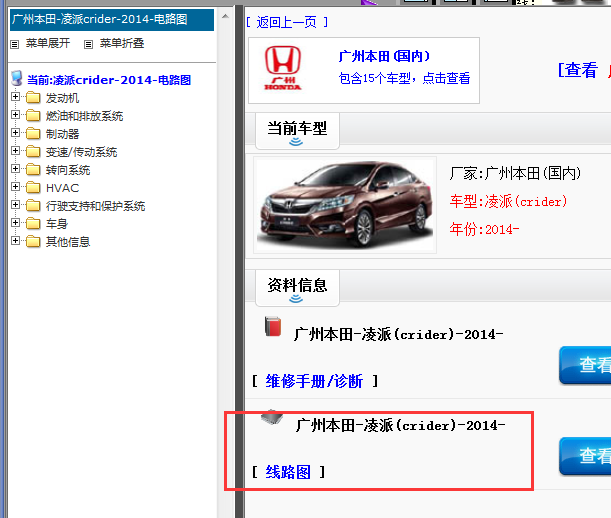Click the 变速/传动系统 folder icon
Image resolution: width=611 pixels, height=518 pixels.
pos(33,151)
